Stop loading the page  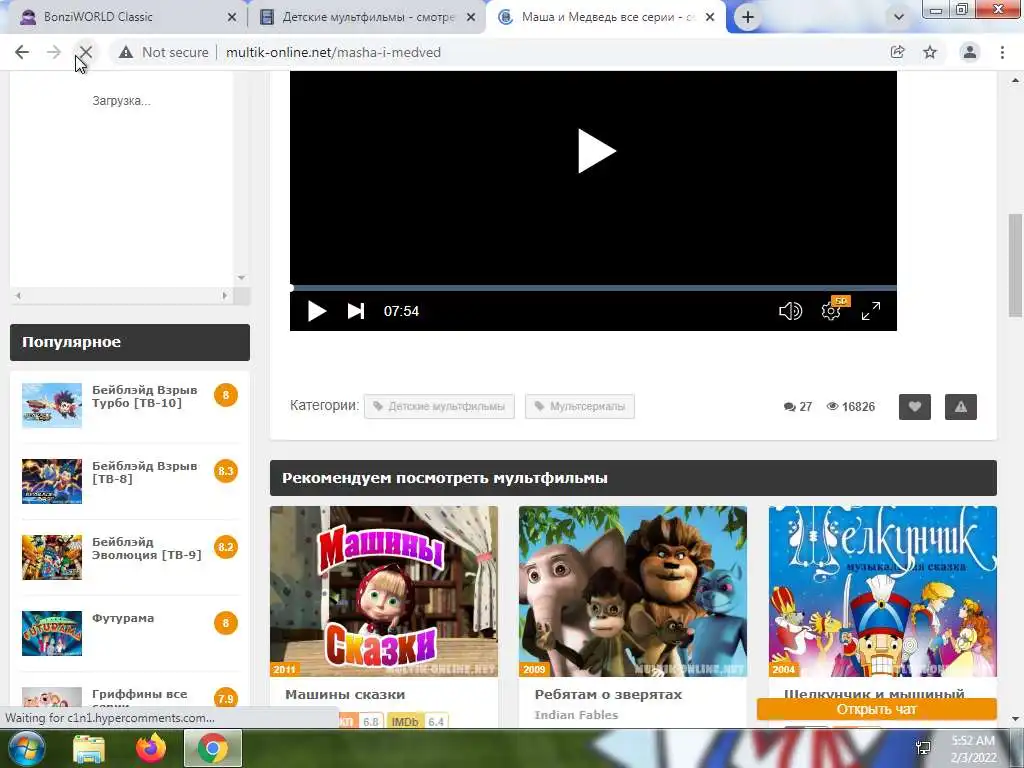point(86,52)
